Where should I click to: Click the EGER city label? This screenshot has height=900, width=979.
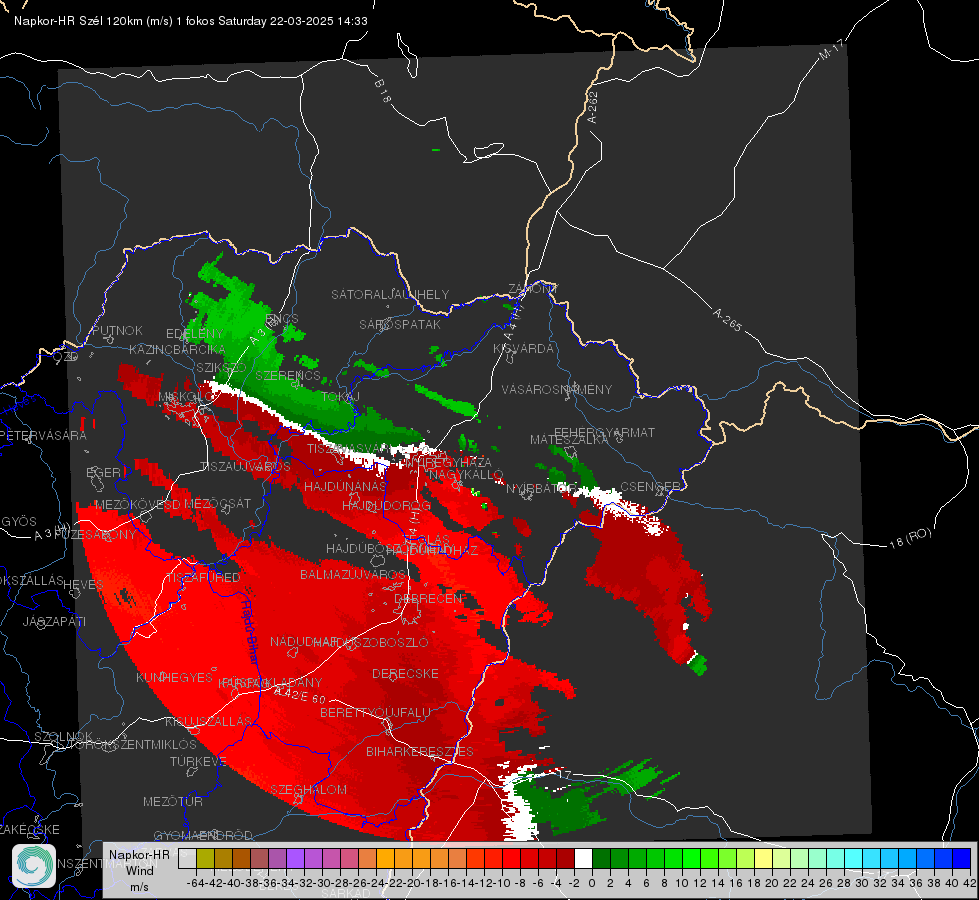click(x=103, y=473)
